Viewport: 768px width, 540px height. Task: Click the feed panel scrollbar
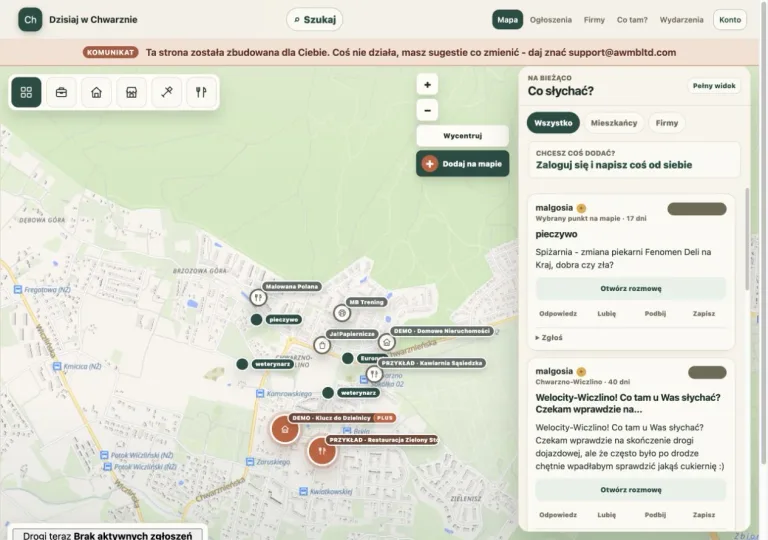(x=747, y=239)
